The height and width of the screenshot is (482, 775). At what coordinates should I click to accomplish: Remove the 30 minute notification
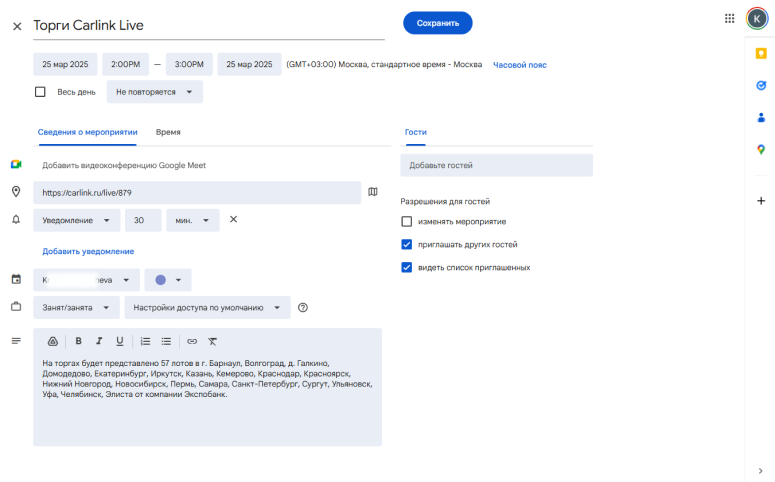coord(233,219)
